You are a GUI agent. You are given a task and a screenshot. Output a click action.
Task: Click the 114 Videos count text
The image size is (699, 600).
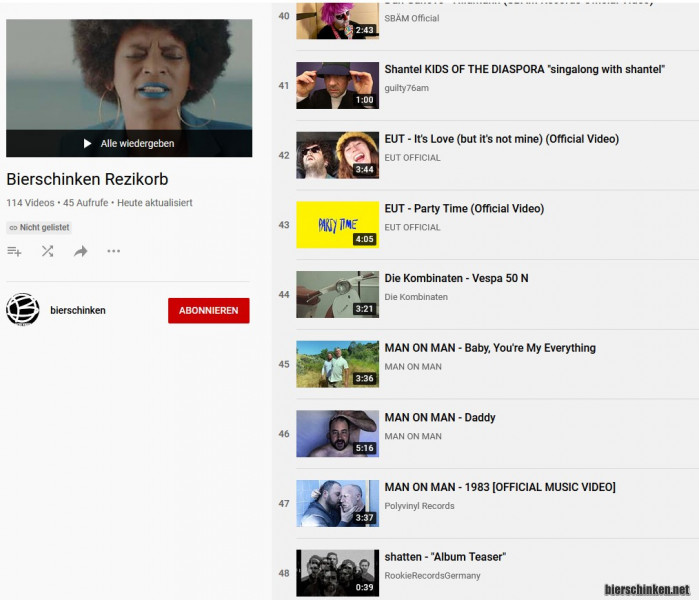point(30,203)
